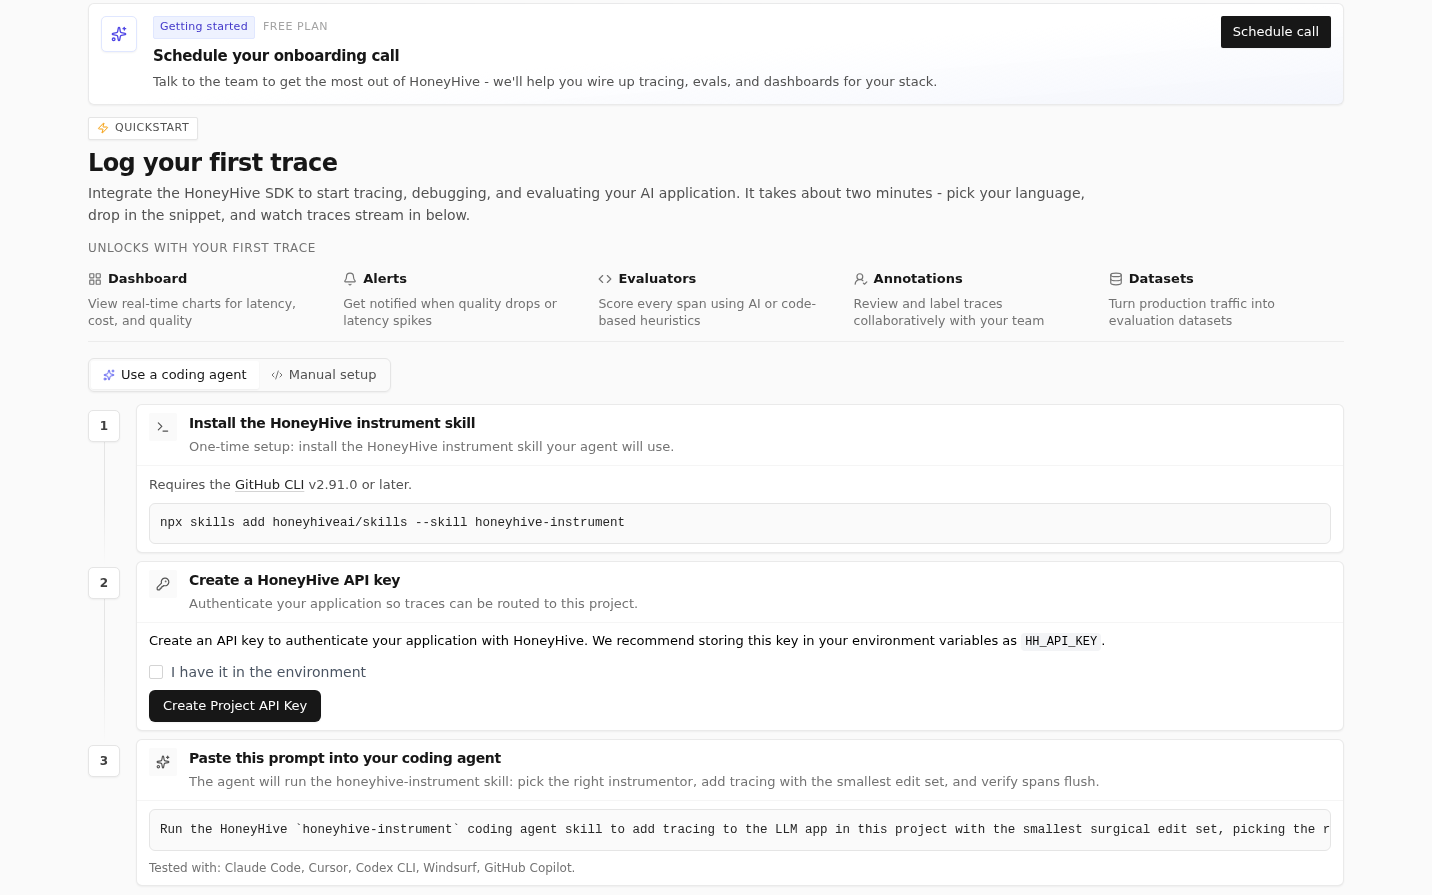The height and width of the screenshot is (895, 1432).
Task: Click the npx skills add command box
Action: tap(740, 523)
